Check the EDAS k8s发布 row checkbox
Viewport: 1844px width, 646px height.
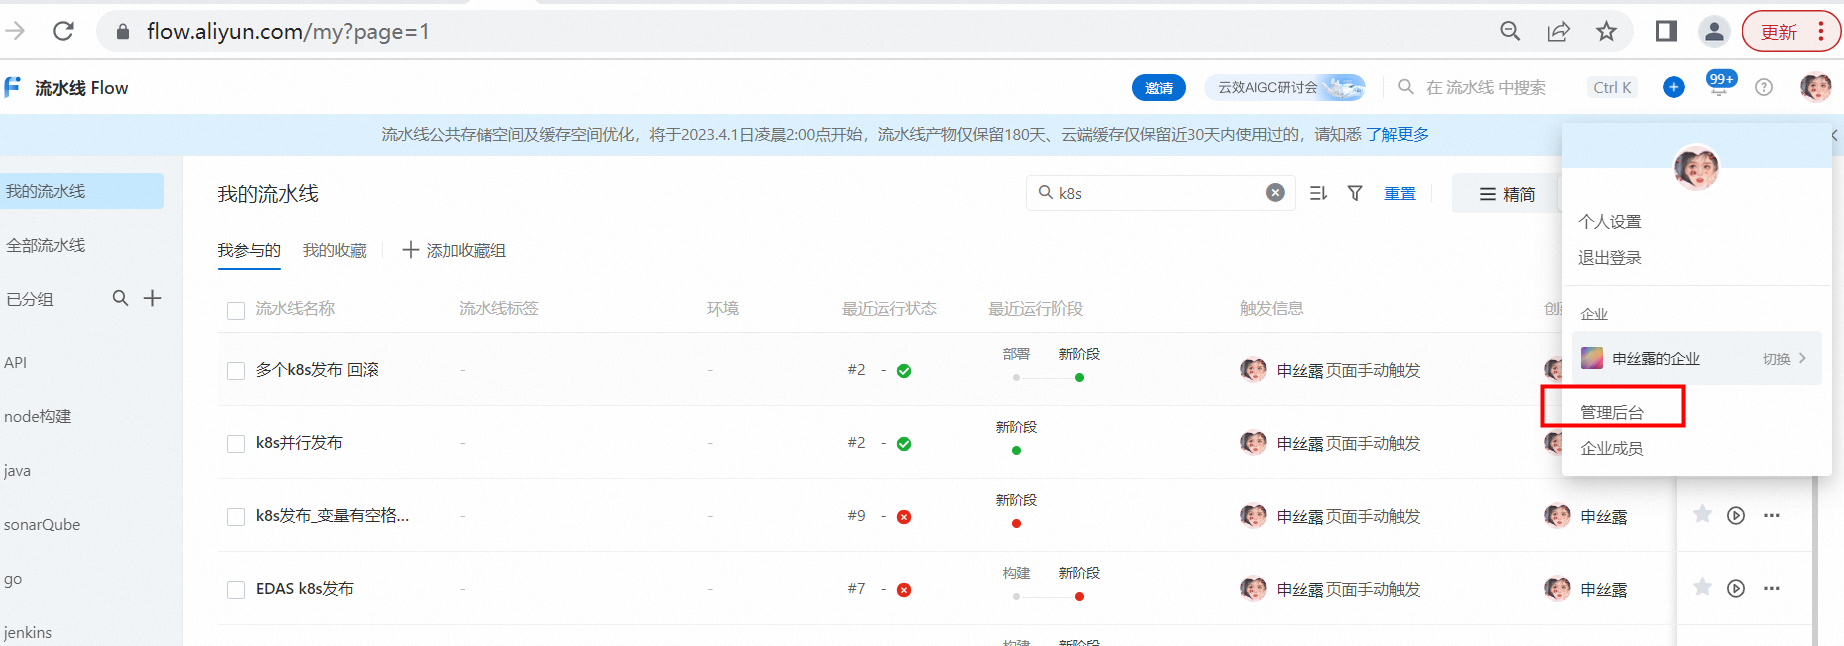click(236, 589)
